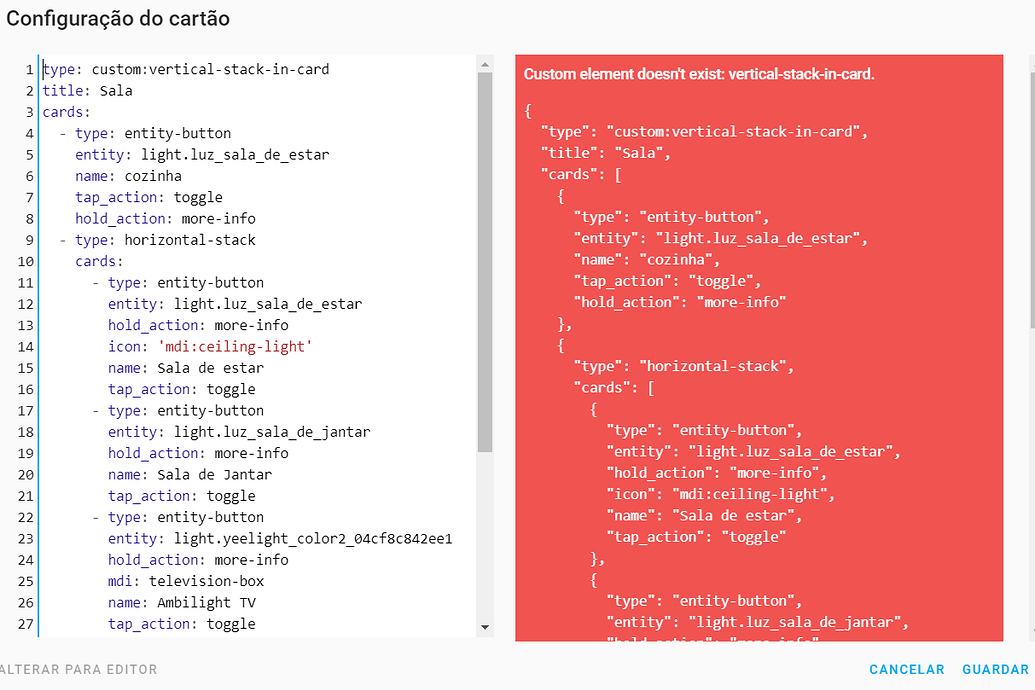Image resolution: width=1035 pixels, height=690 pixels.
Task: Click the YAML editor vertical scrollbar thumb
Action: pos(485,260)
